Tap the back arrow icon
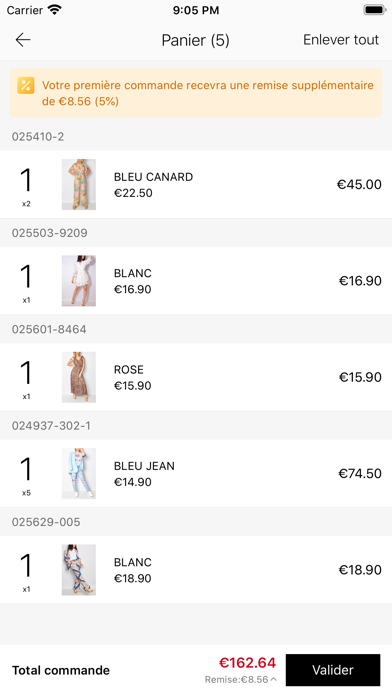This screenshot has width=392, height=696. click(x=23, y=40)
